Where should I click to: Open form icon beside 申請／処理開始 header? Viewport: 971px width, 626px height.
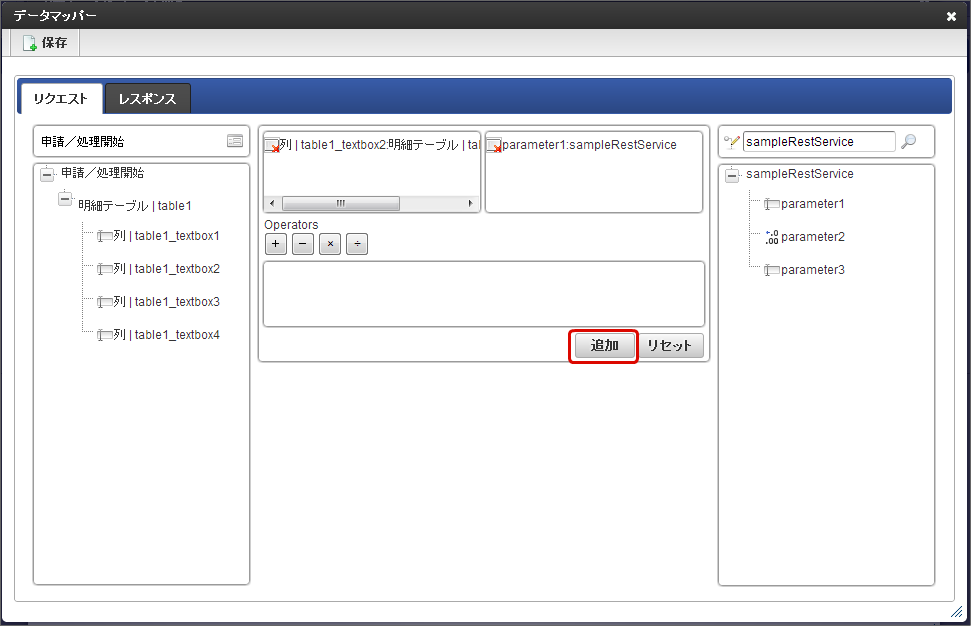click(235, 141)
